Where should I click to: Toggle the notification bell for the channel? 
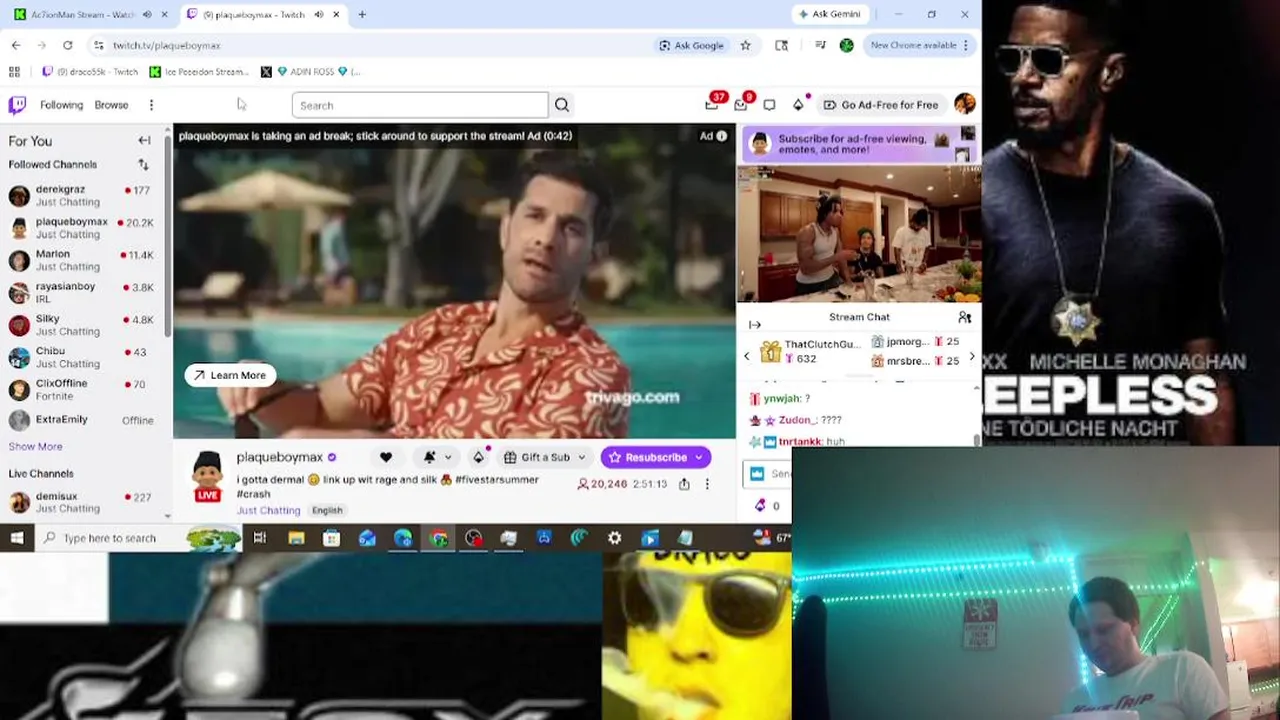(x=430, y=457)
